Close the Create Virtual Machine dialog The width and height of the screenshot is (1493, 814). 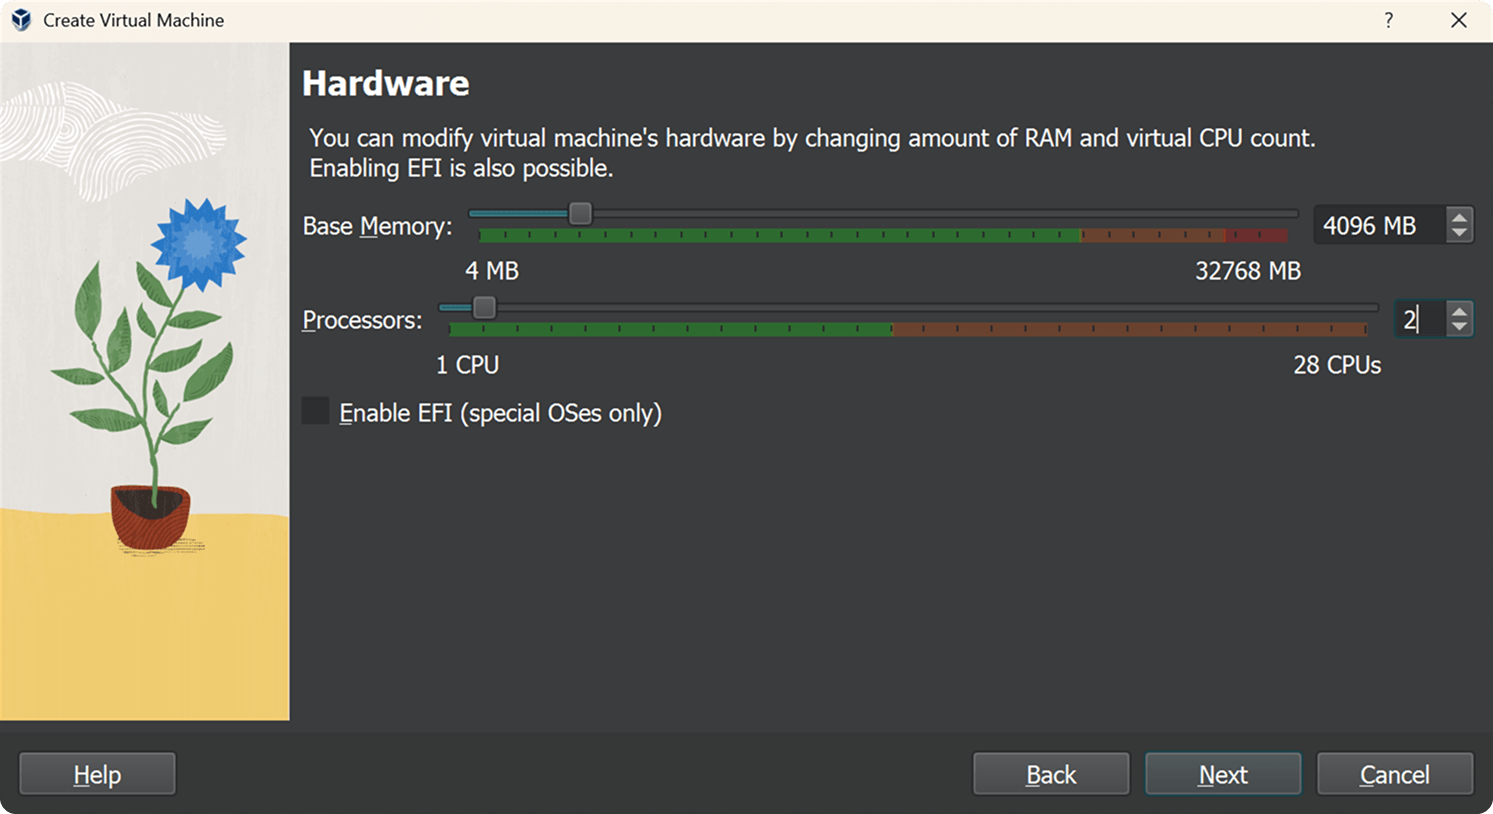(1459, 20)
